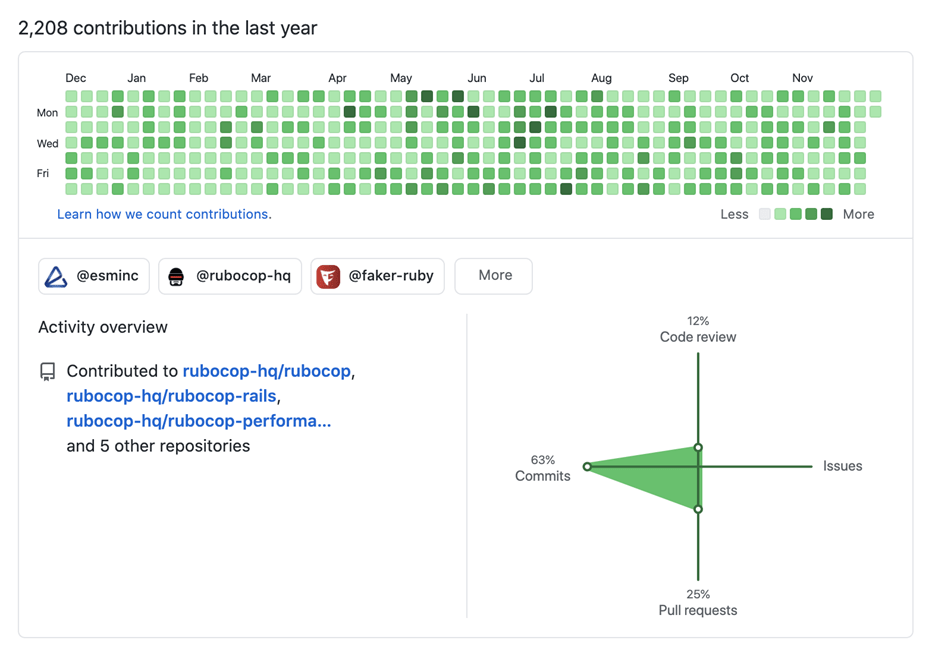Click the repository icon beside Contributed to
The height and width of the screenshot is (656, 929).
(x=47, y=372)
